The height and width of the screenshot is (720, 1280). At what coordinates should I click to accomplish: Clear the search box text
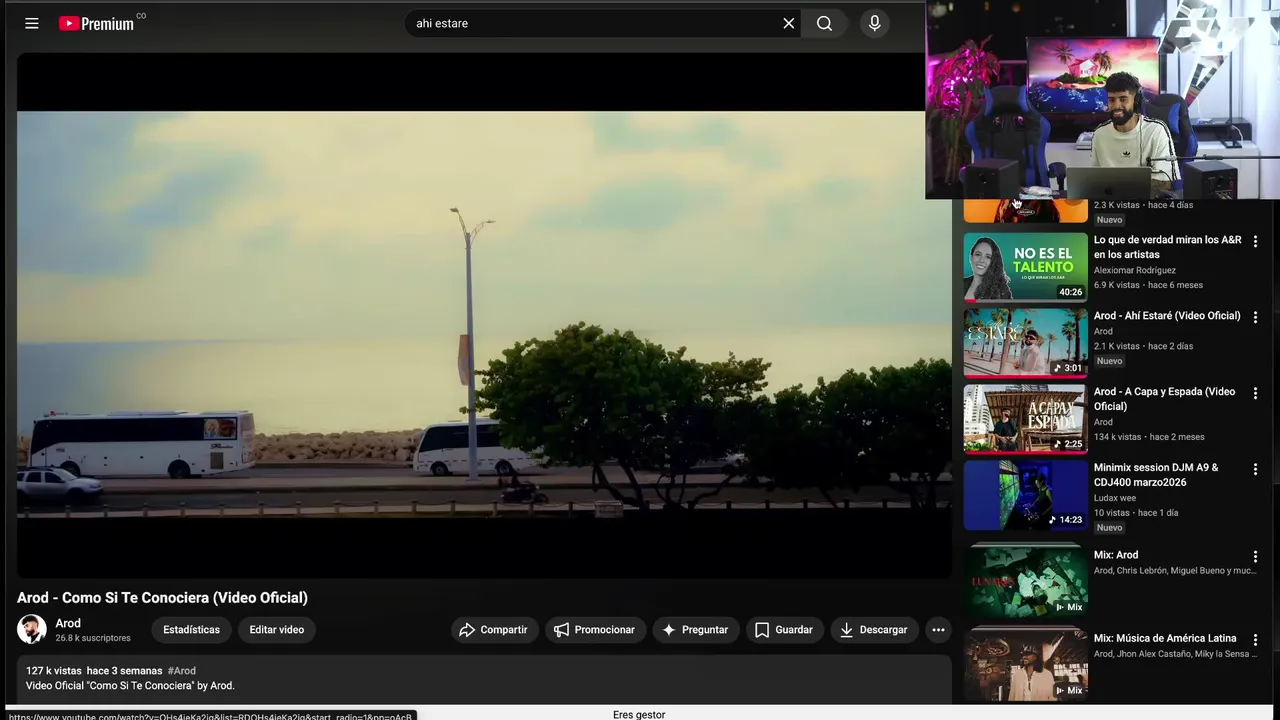click(789, 23)
